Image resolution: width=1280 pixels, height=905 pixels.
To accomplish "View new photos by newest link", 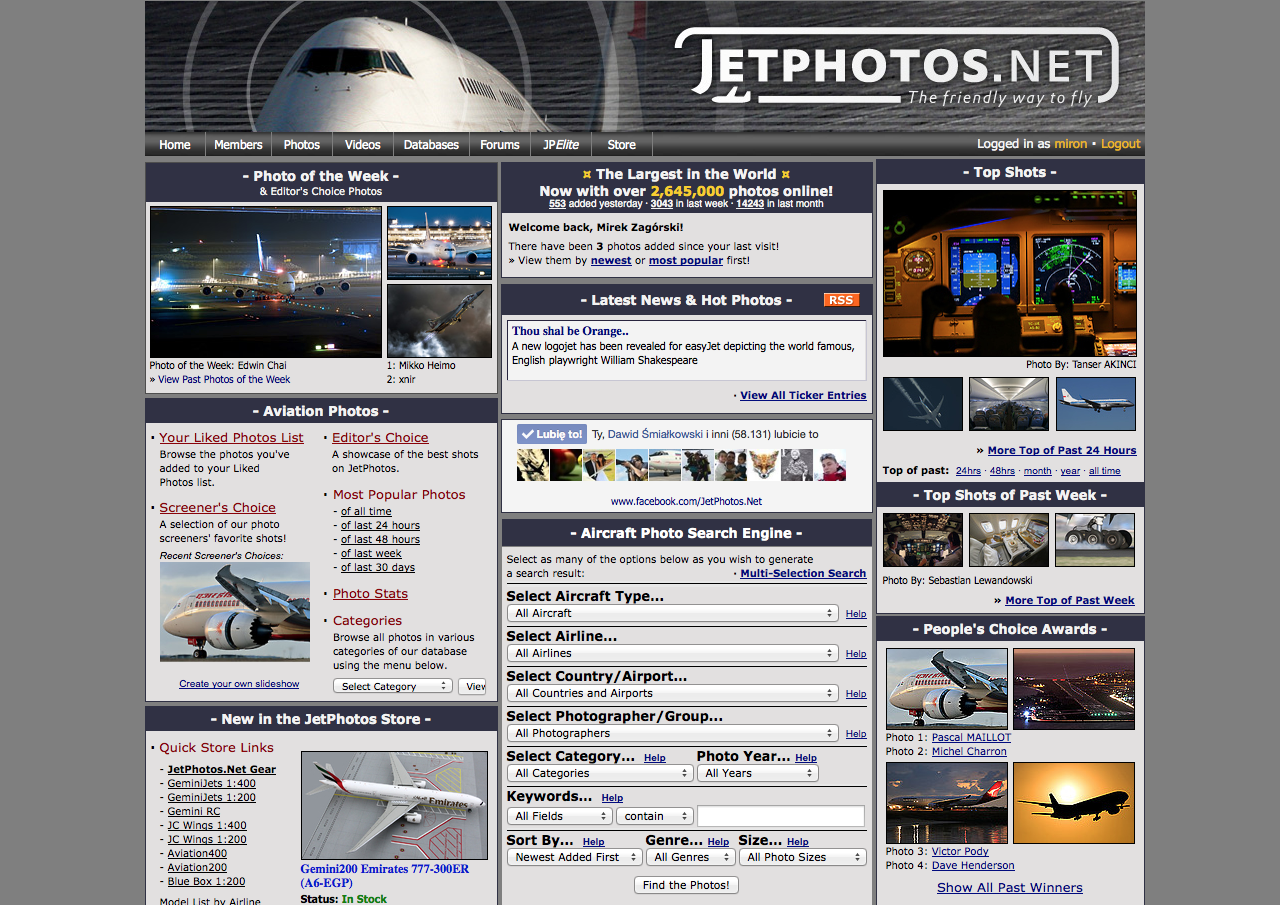I will click(611, 260).
